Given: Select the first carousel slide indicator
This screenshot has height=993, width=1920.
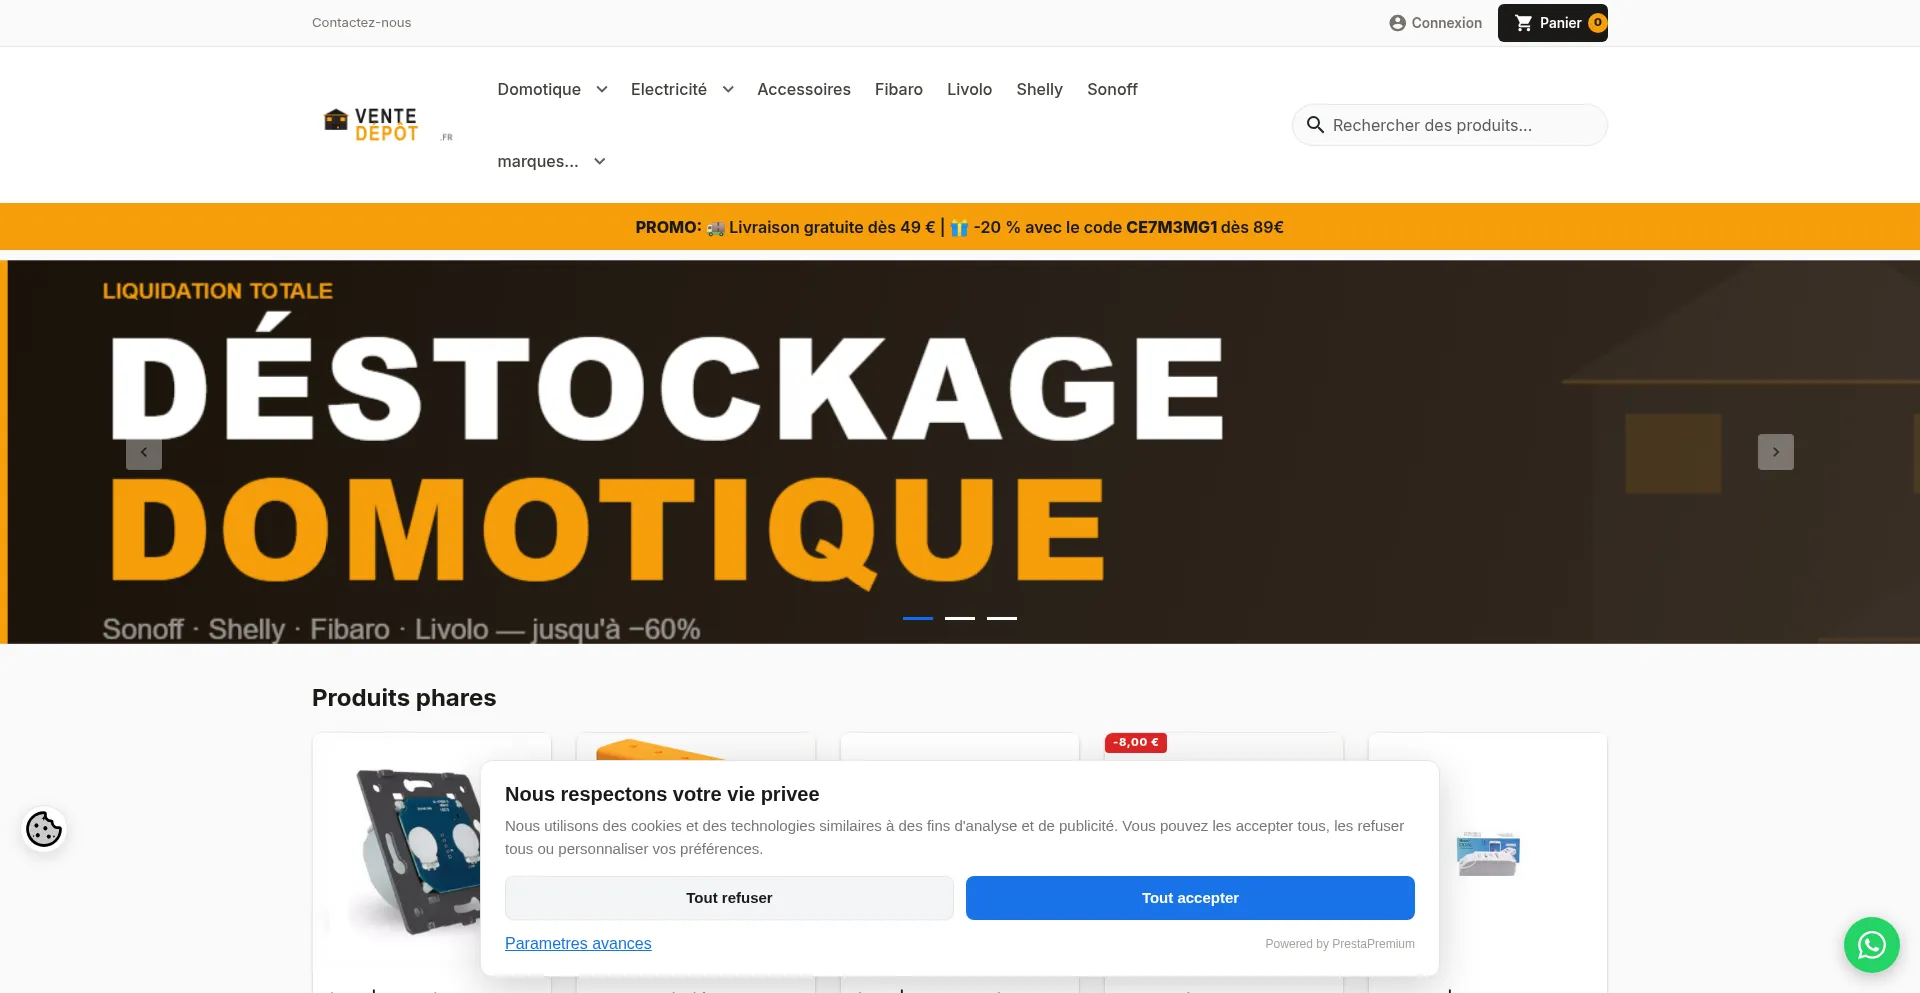Looking at the screenshot, I should [918, 618].
